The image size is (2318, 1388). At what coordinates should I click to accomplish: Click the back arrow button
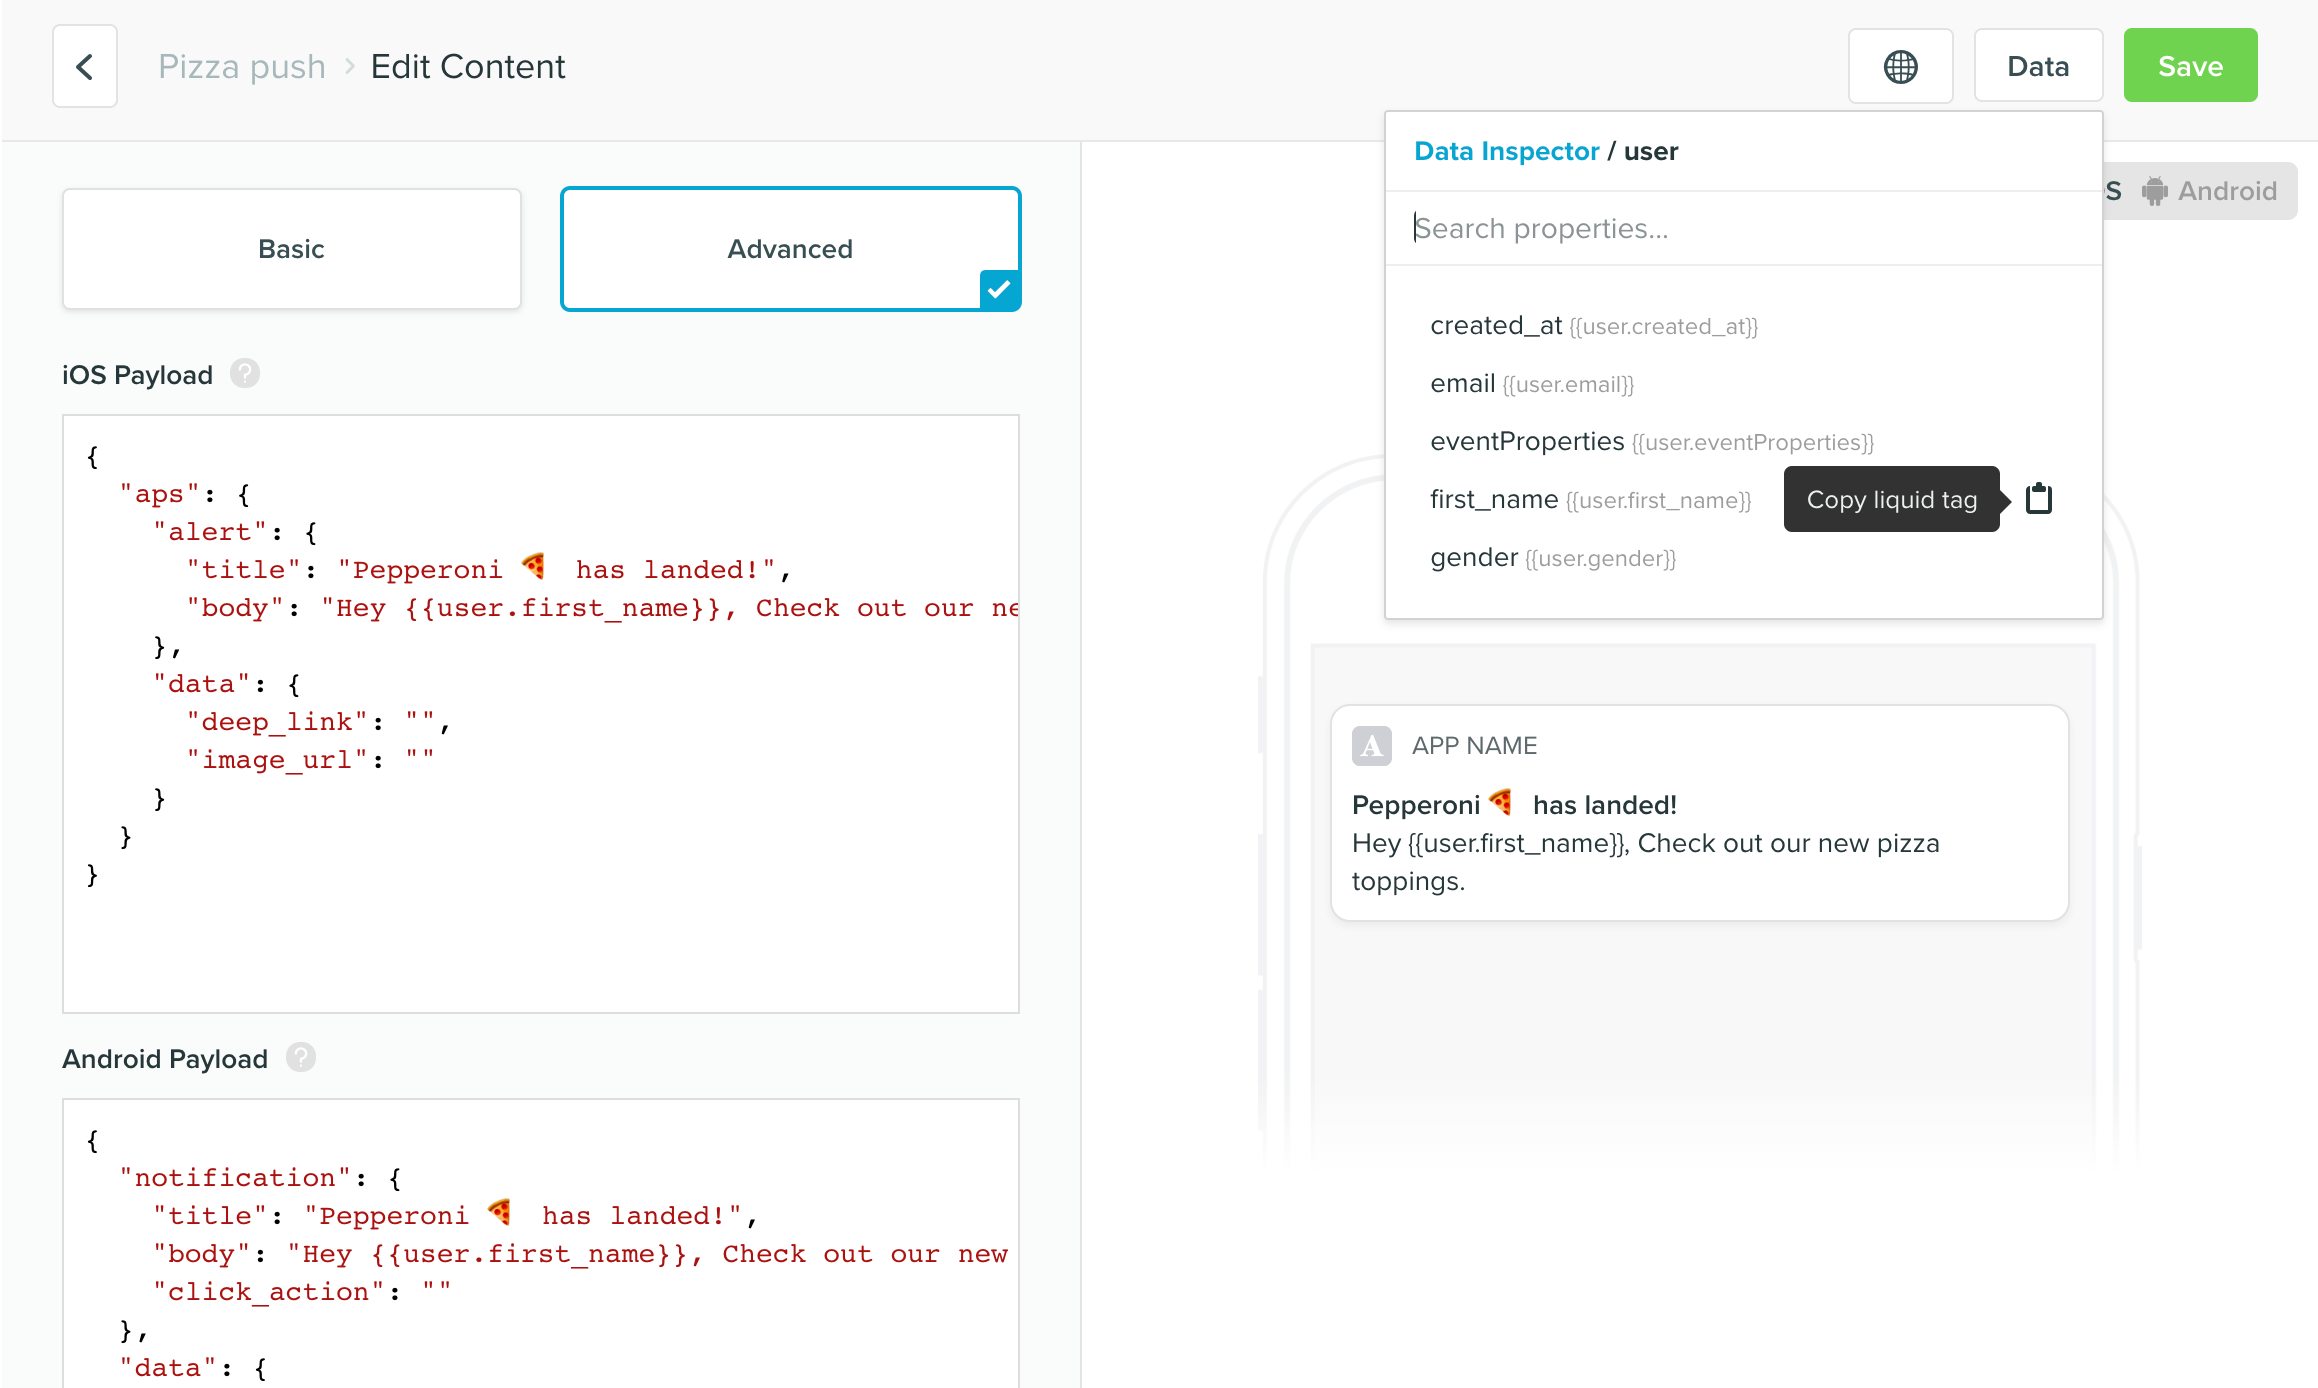85,67
